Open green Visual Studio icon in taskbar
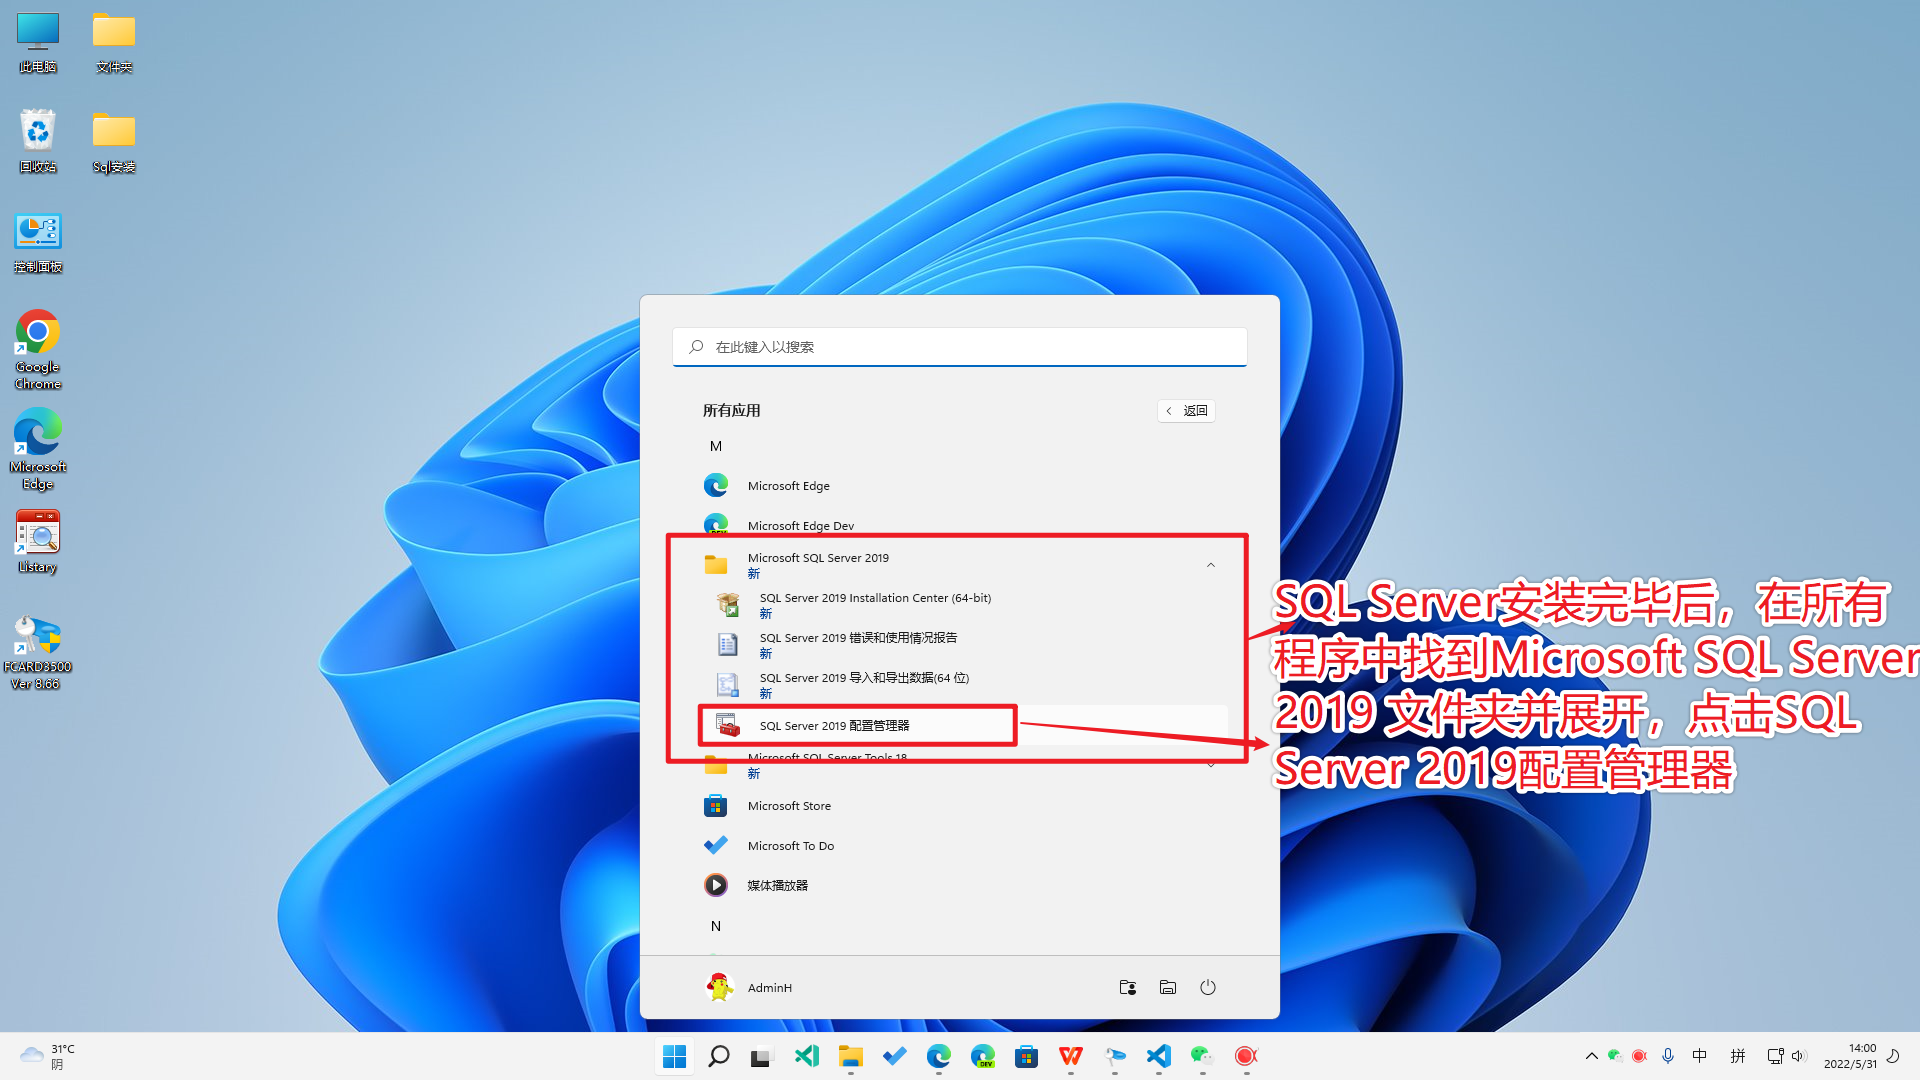The image size is (1920, 1080). tap(806, 1056)
